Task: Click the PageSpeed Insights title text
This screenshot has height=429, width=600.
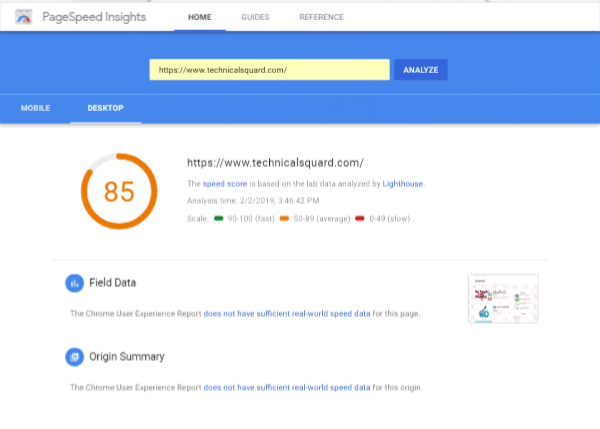Action: [x=94, y=17]
